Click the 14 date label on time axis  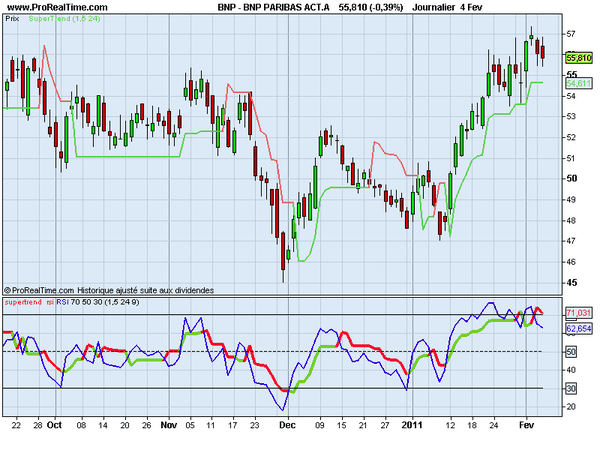[x=103, y=426]
